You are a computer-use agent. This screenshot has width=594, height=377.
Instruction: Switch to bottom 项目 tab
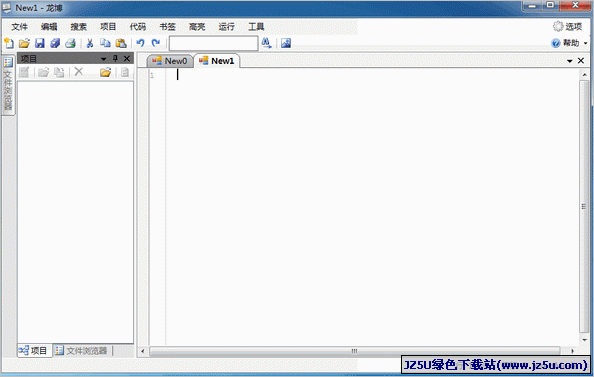click(x=33, y=350)
